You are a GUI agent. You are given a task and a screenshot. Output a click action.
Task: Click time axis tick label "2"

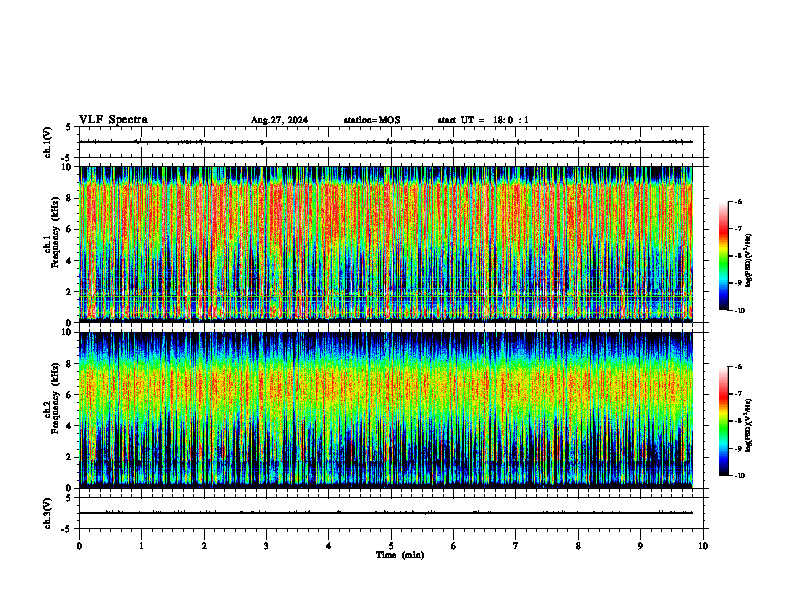(x=204, y=546)
